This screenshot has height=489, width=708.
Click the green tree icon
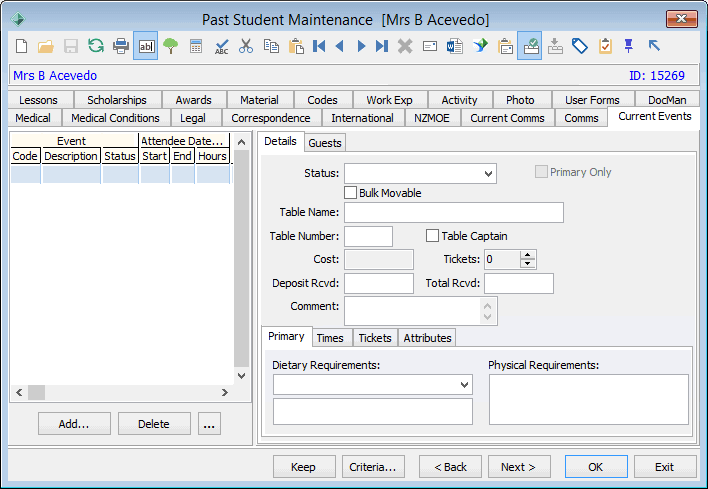tap(170, 46)
